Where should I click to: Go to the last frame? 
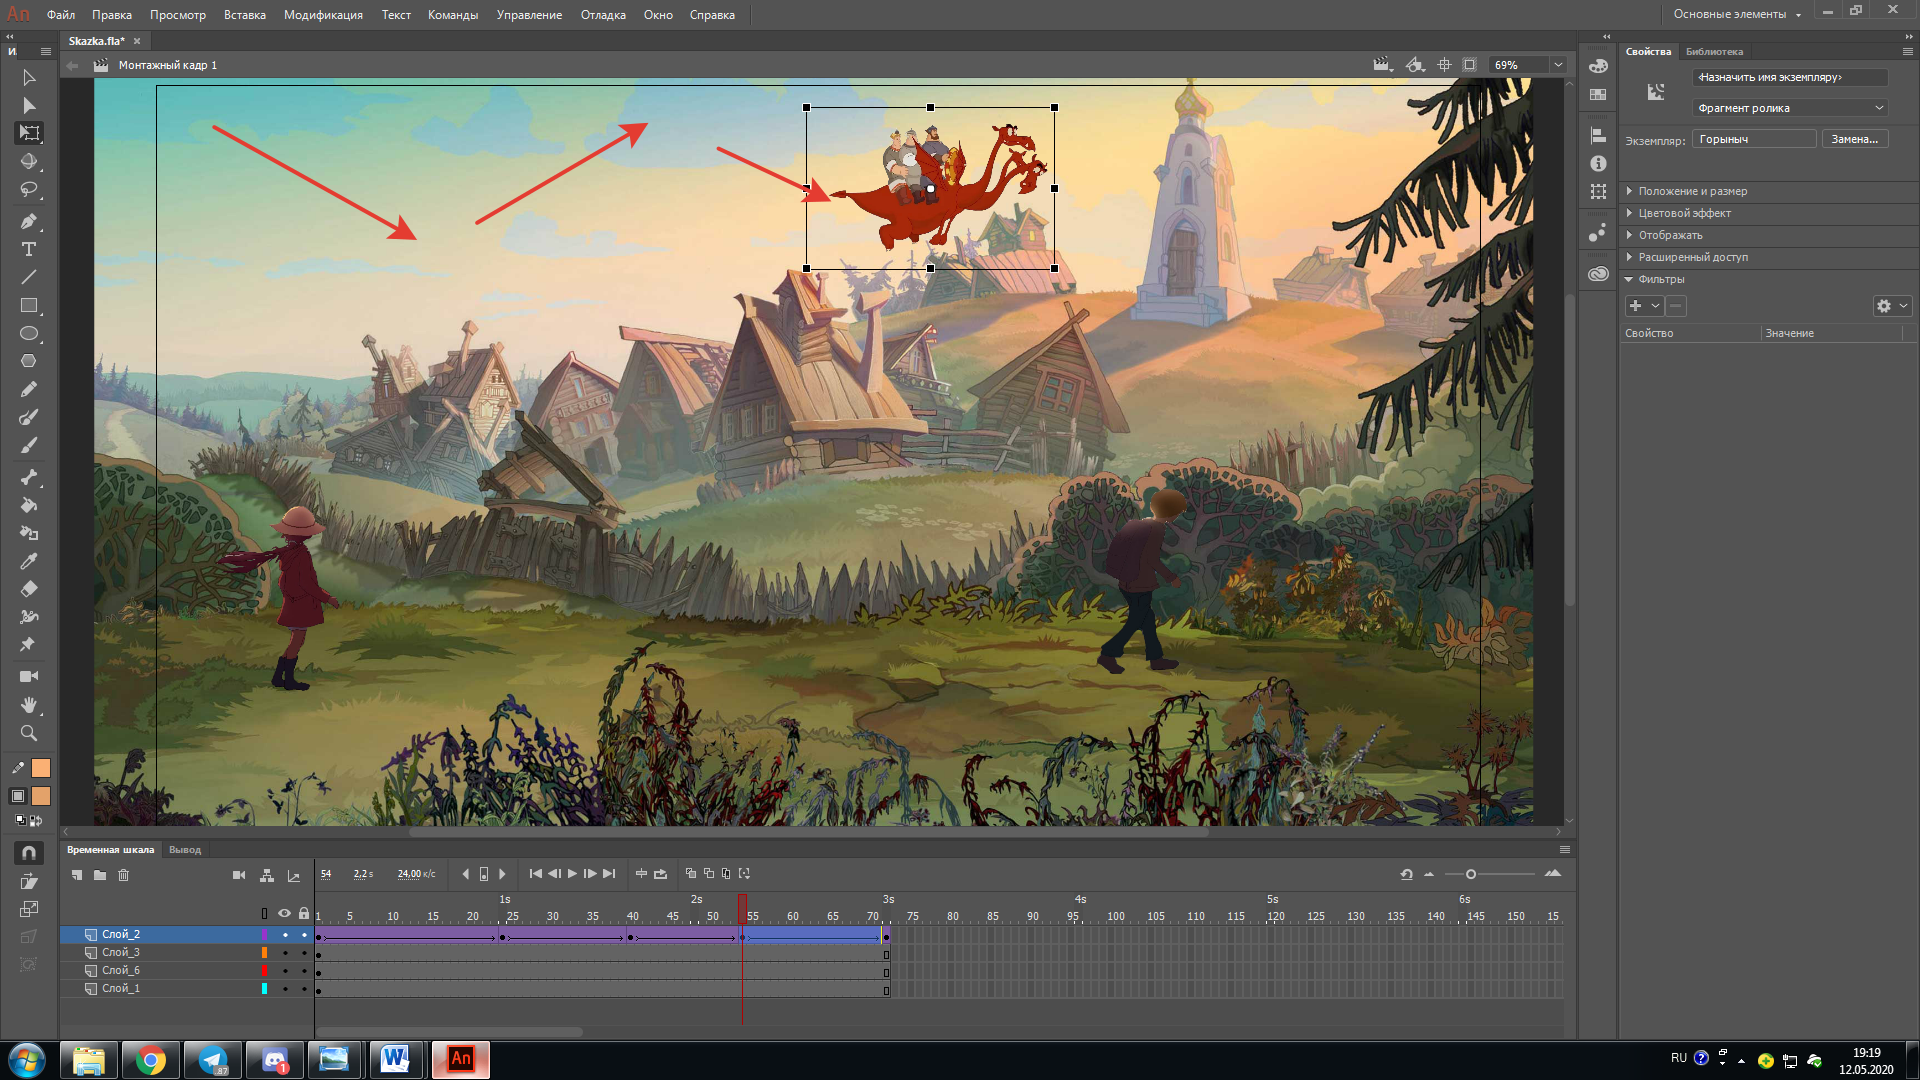pos(609,874)
